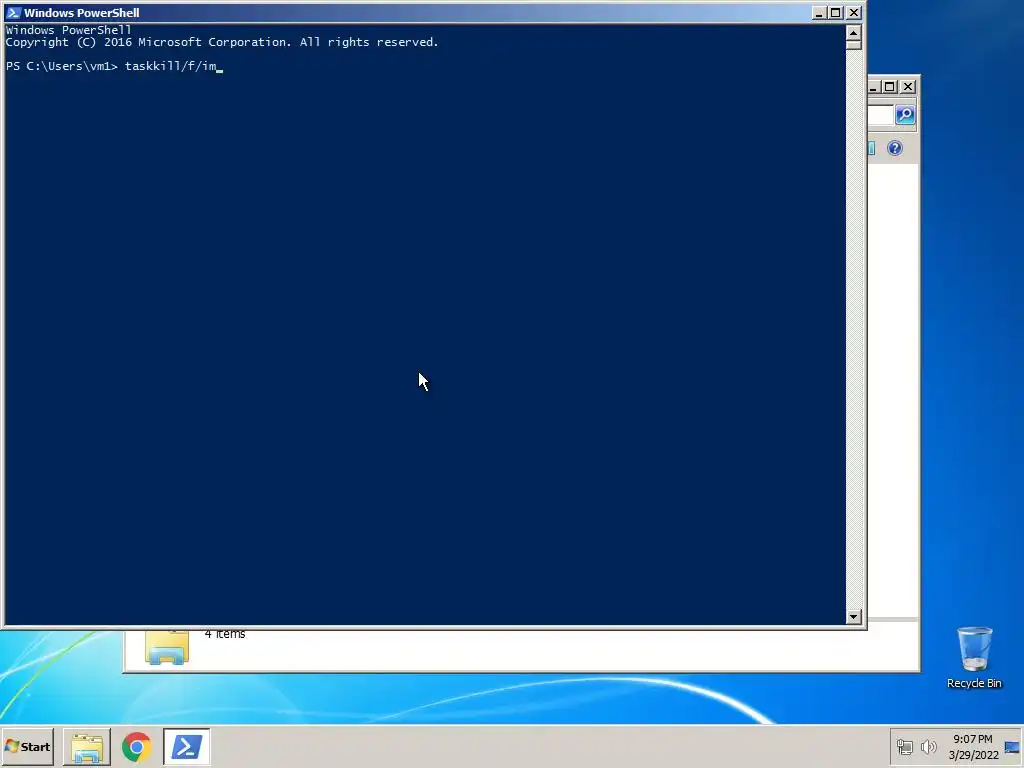Select the PowerShell taskbar button
The image size is (1024, 768).
(x=186, y=746)
